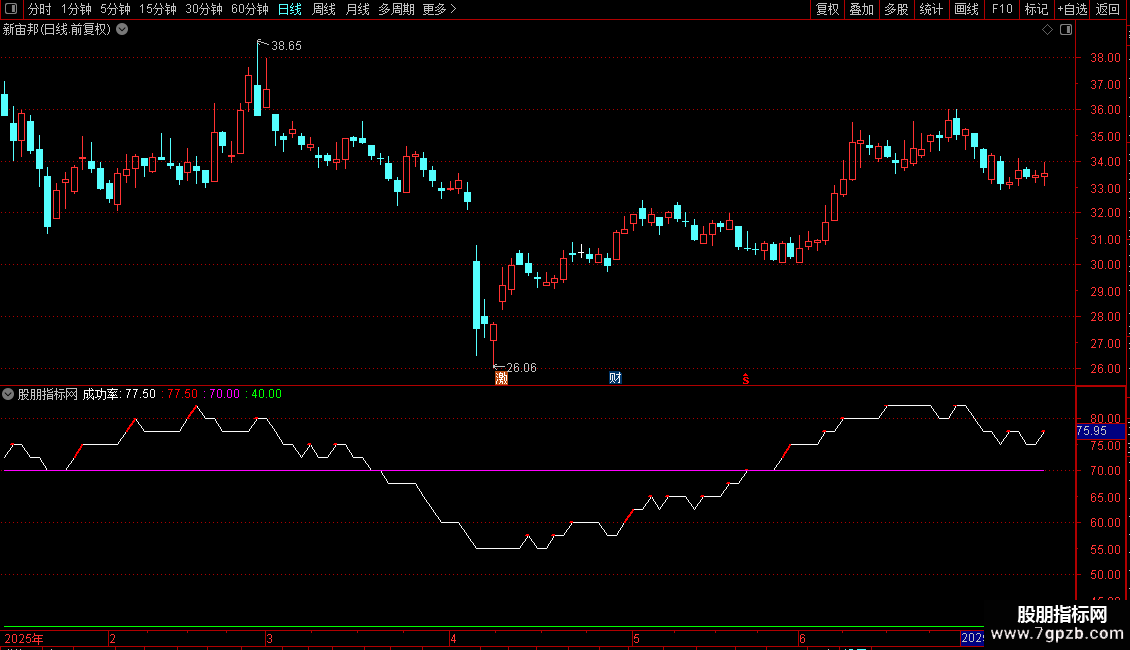
Task: Toggle the left side panel icon
Action: pos(11,9)
